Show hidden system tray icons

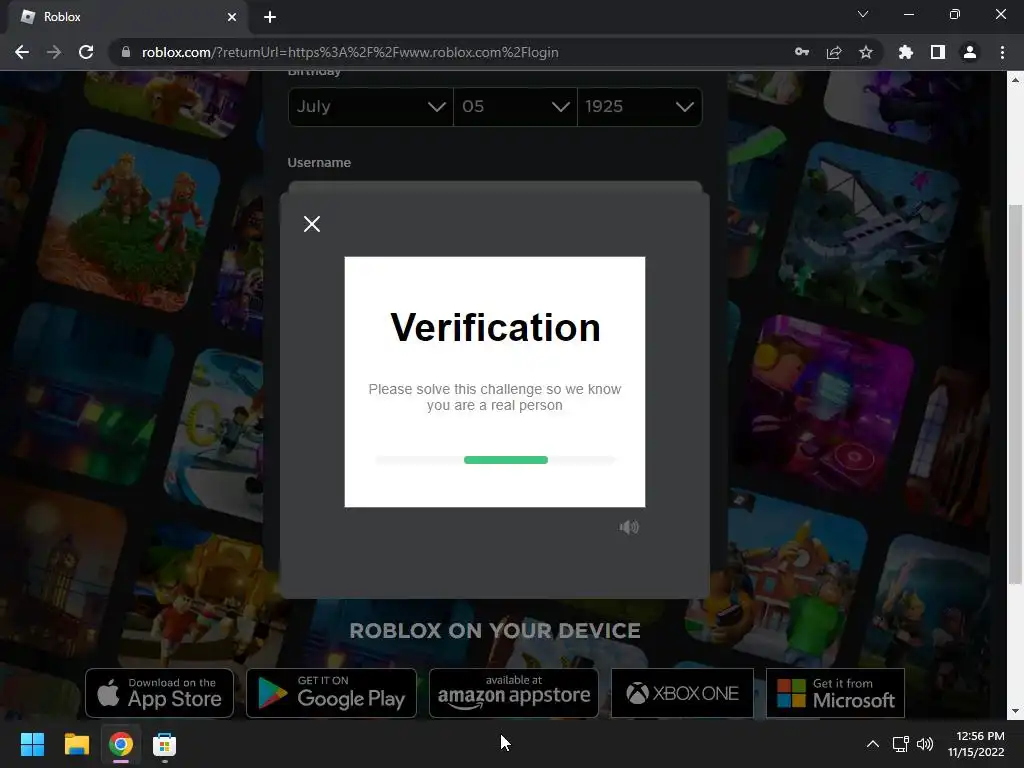(x=872, y=744)
